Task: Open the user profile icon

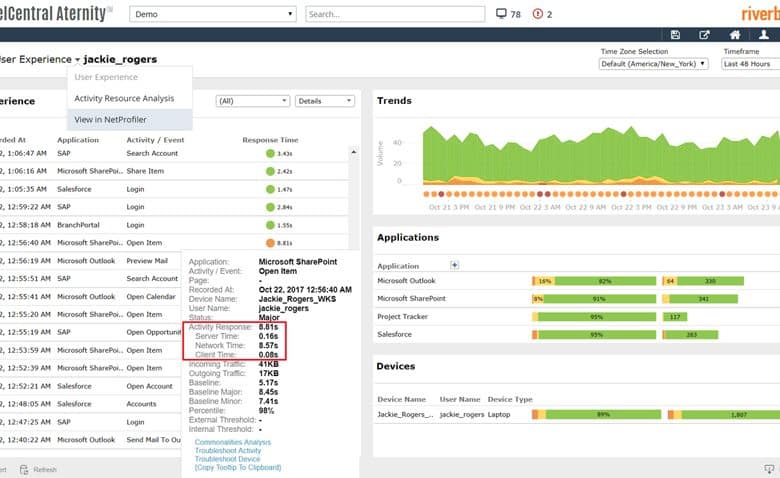Action: point(764,35)
